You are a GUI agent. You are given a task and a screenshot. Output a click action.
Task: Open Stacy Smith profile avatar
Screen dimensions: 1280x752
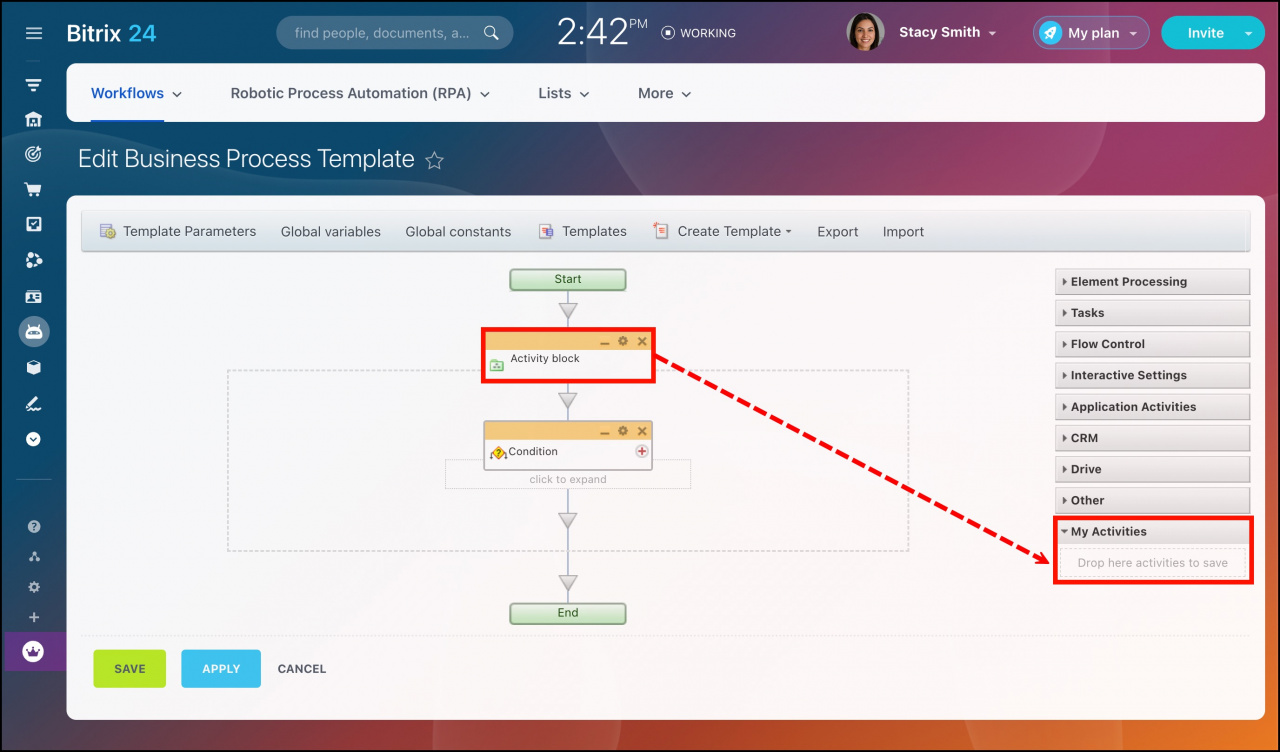865,32
